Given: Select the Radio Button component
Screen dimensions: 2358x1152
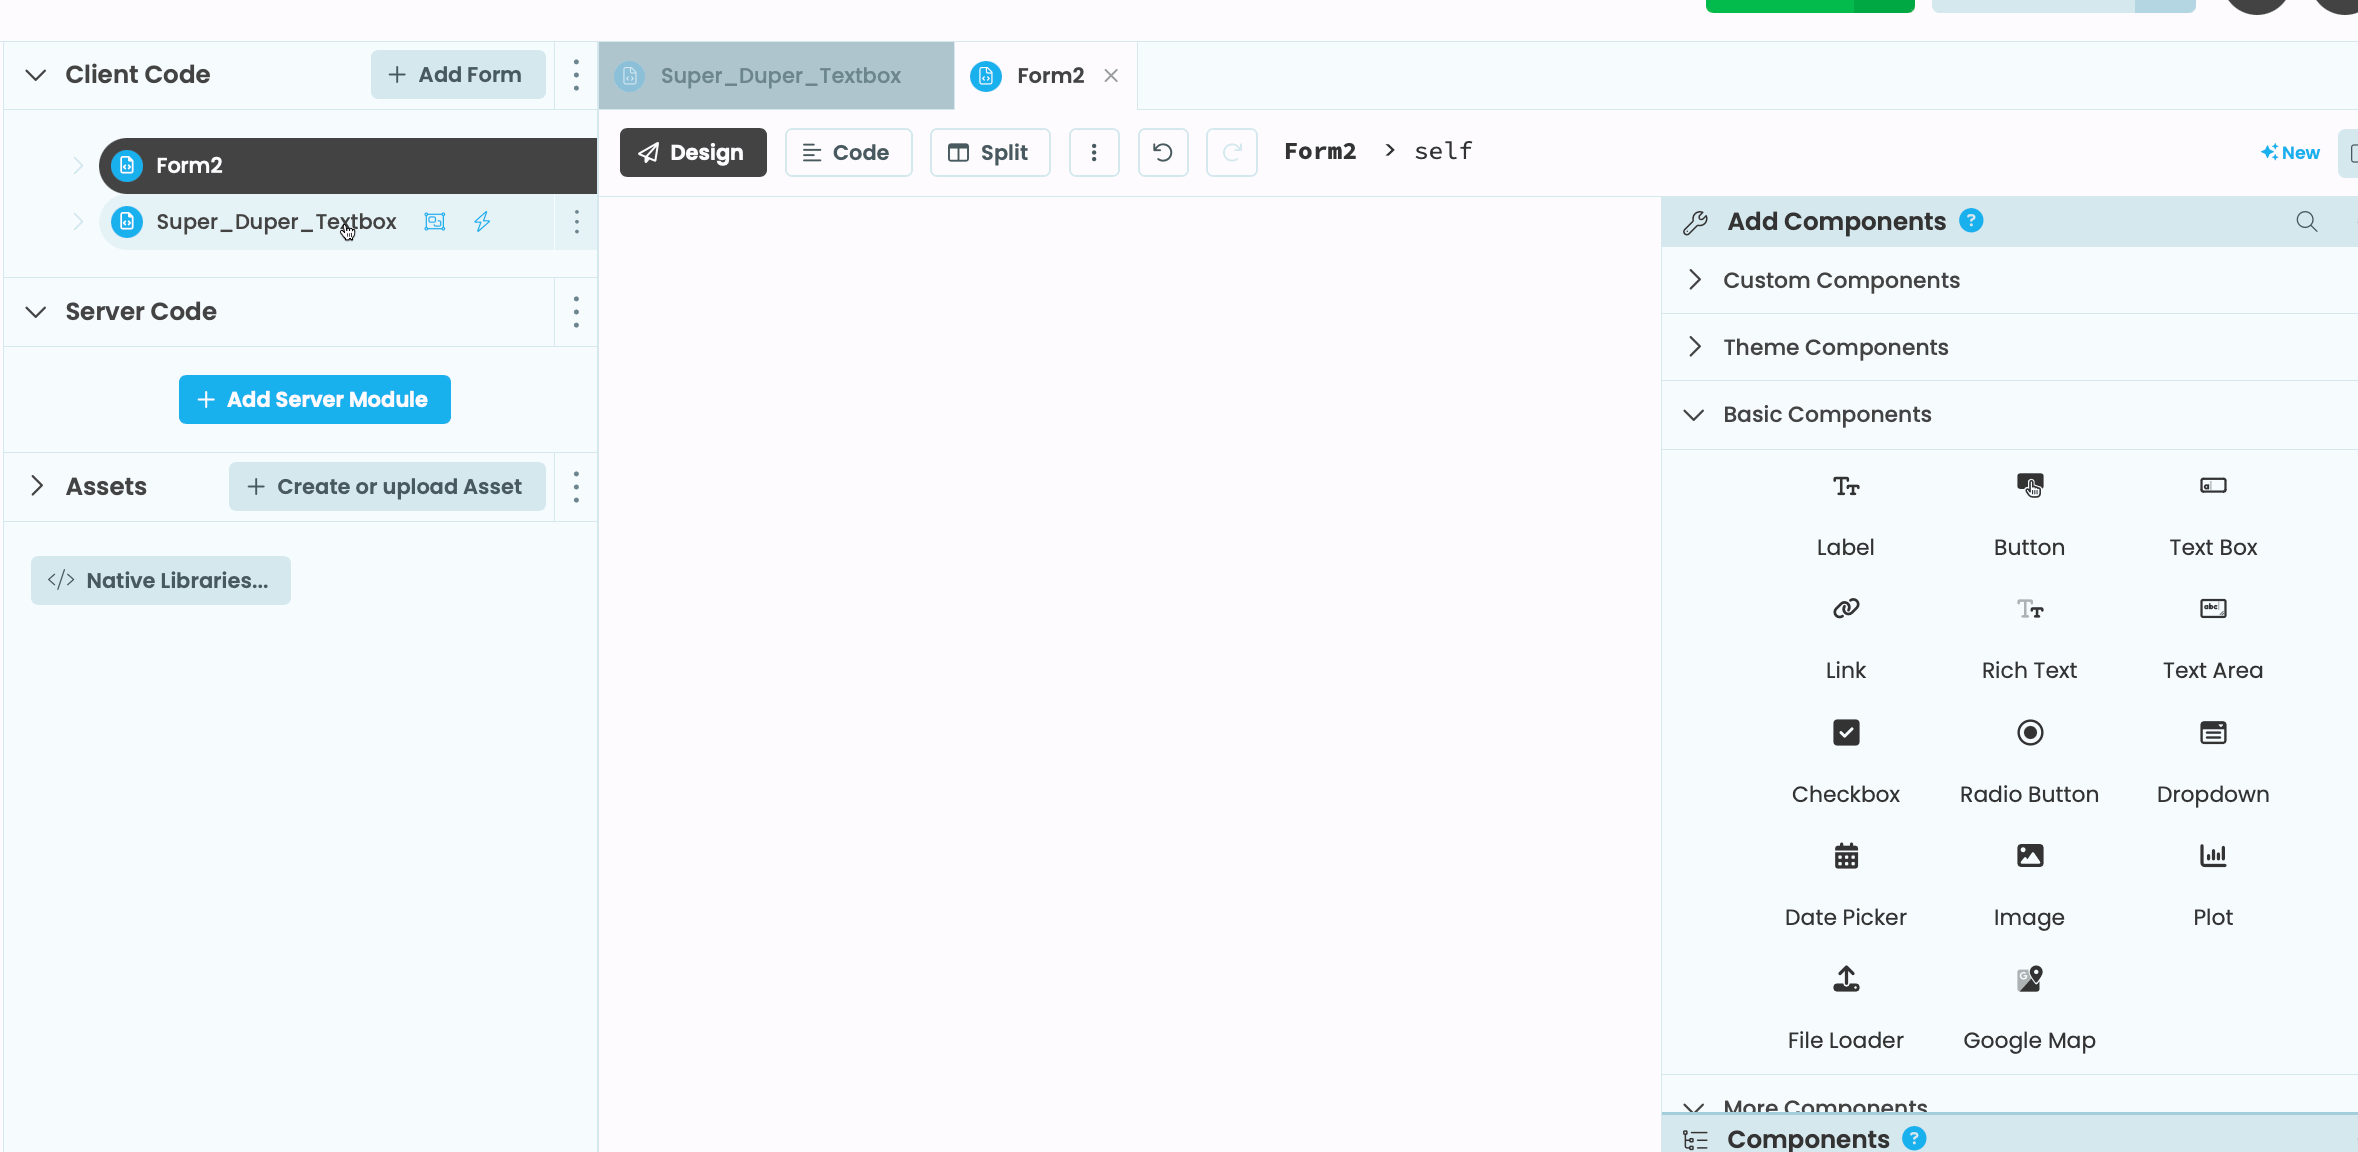Looking at the screenshot, I should tap(2029, 763).
